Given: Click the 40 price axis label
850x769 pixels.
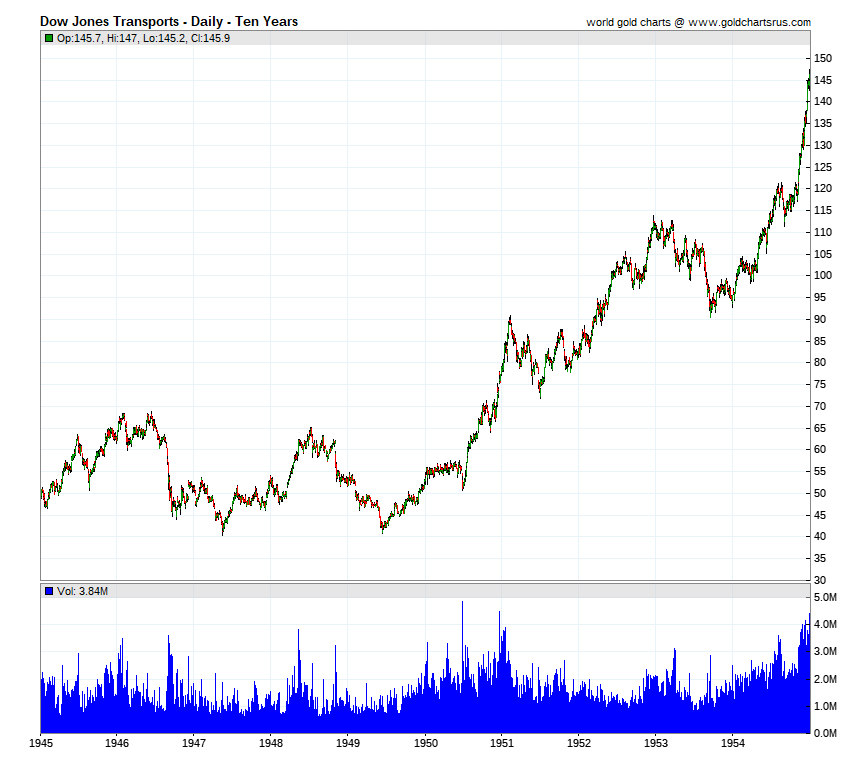Looking at the screenshot, I should coord(820,537).
